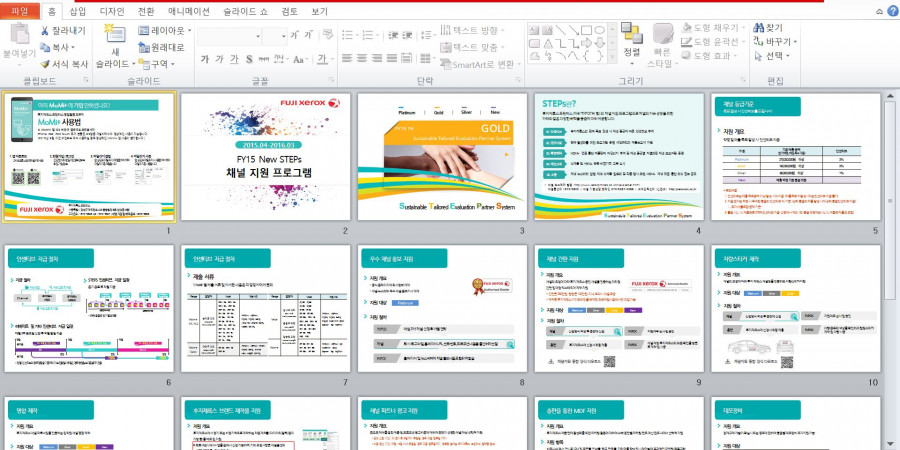Open the font color dropdown arrow
This screenshot has width=900, height=450.
click(x=333, y=60)
